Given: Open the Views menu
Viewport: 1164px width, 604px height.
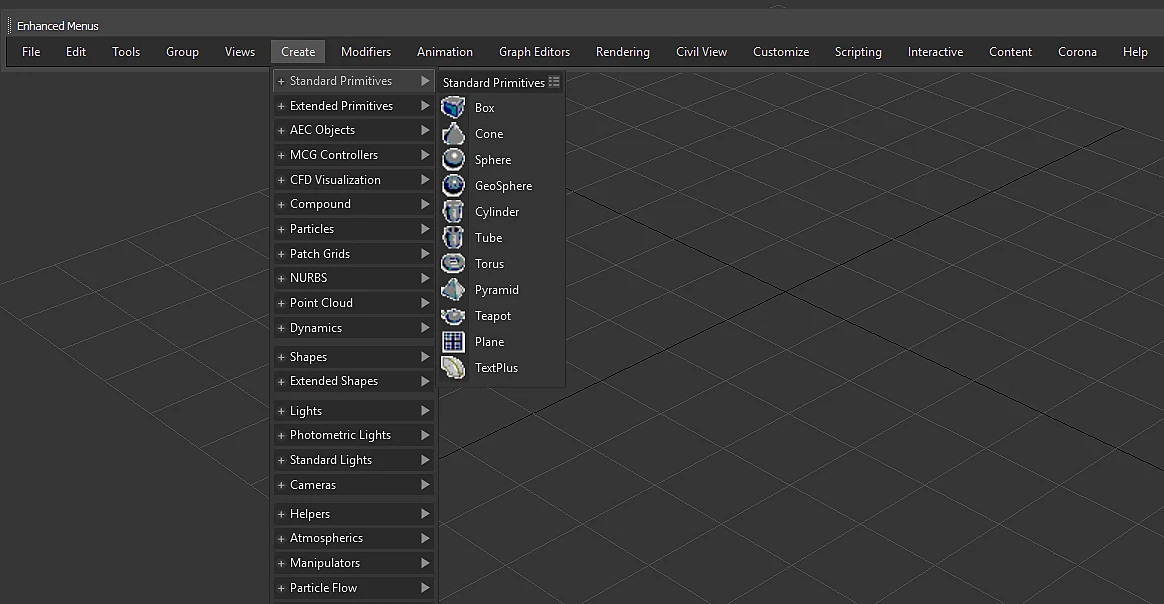Looking at the screenshot, I should click(x=240, y=52).
